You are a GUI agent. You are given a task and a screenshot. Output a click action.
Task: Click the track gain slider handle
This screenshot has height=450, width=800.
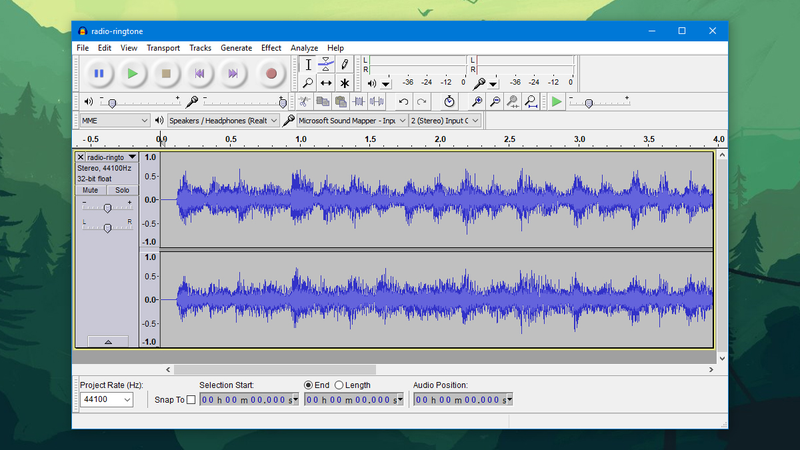107,208
